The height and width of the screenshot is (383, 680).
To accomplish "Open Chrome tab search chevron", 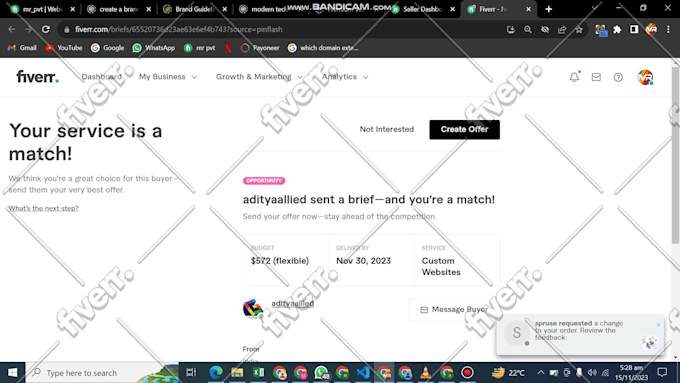I will pyautogui.click(x=594, y=9).
